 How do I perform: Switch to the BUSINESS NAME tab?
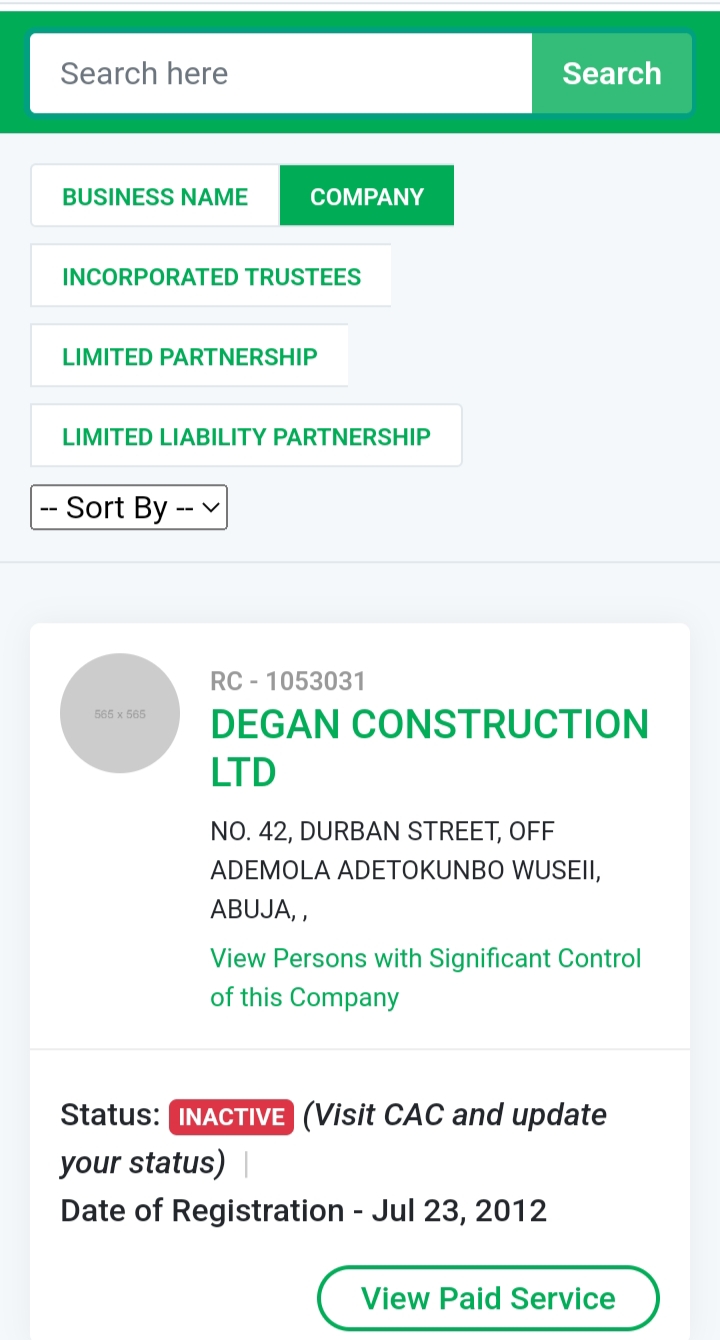tap(155, 196)
